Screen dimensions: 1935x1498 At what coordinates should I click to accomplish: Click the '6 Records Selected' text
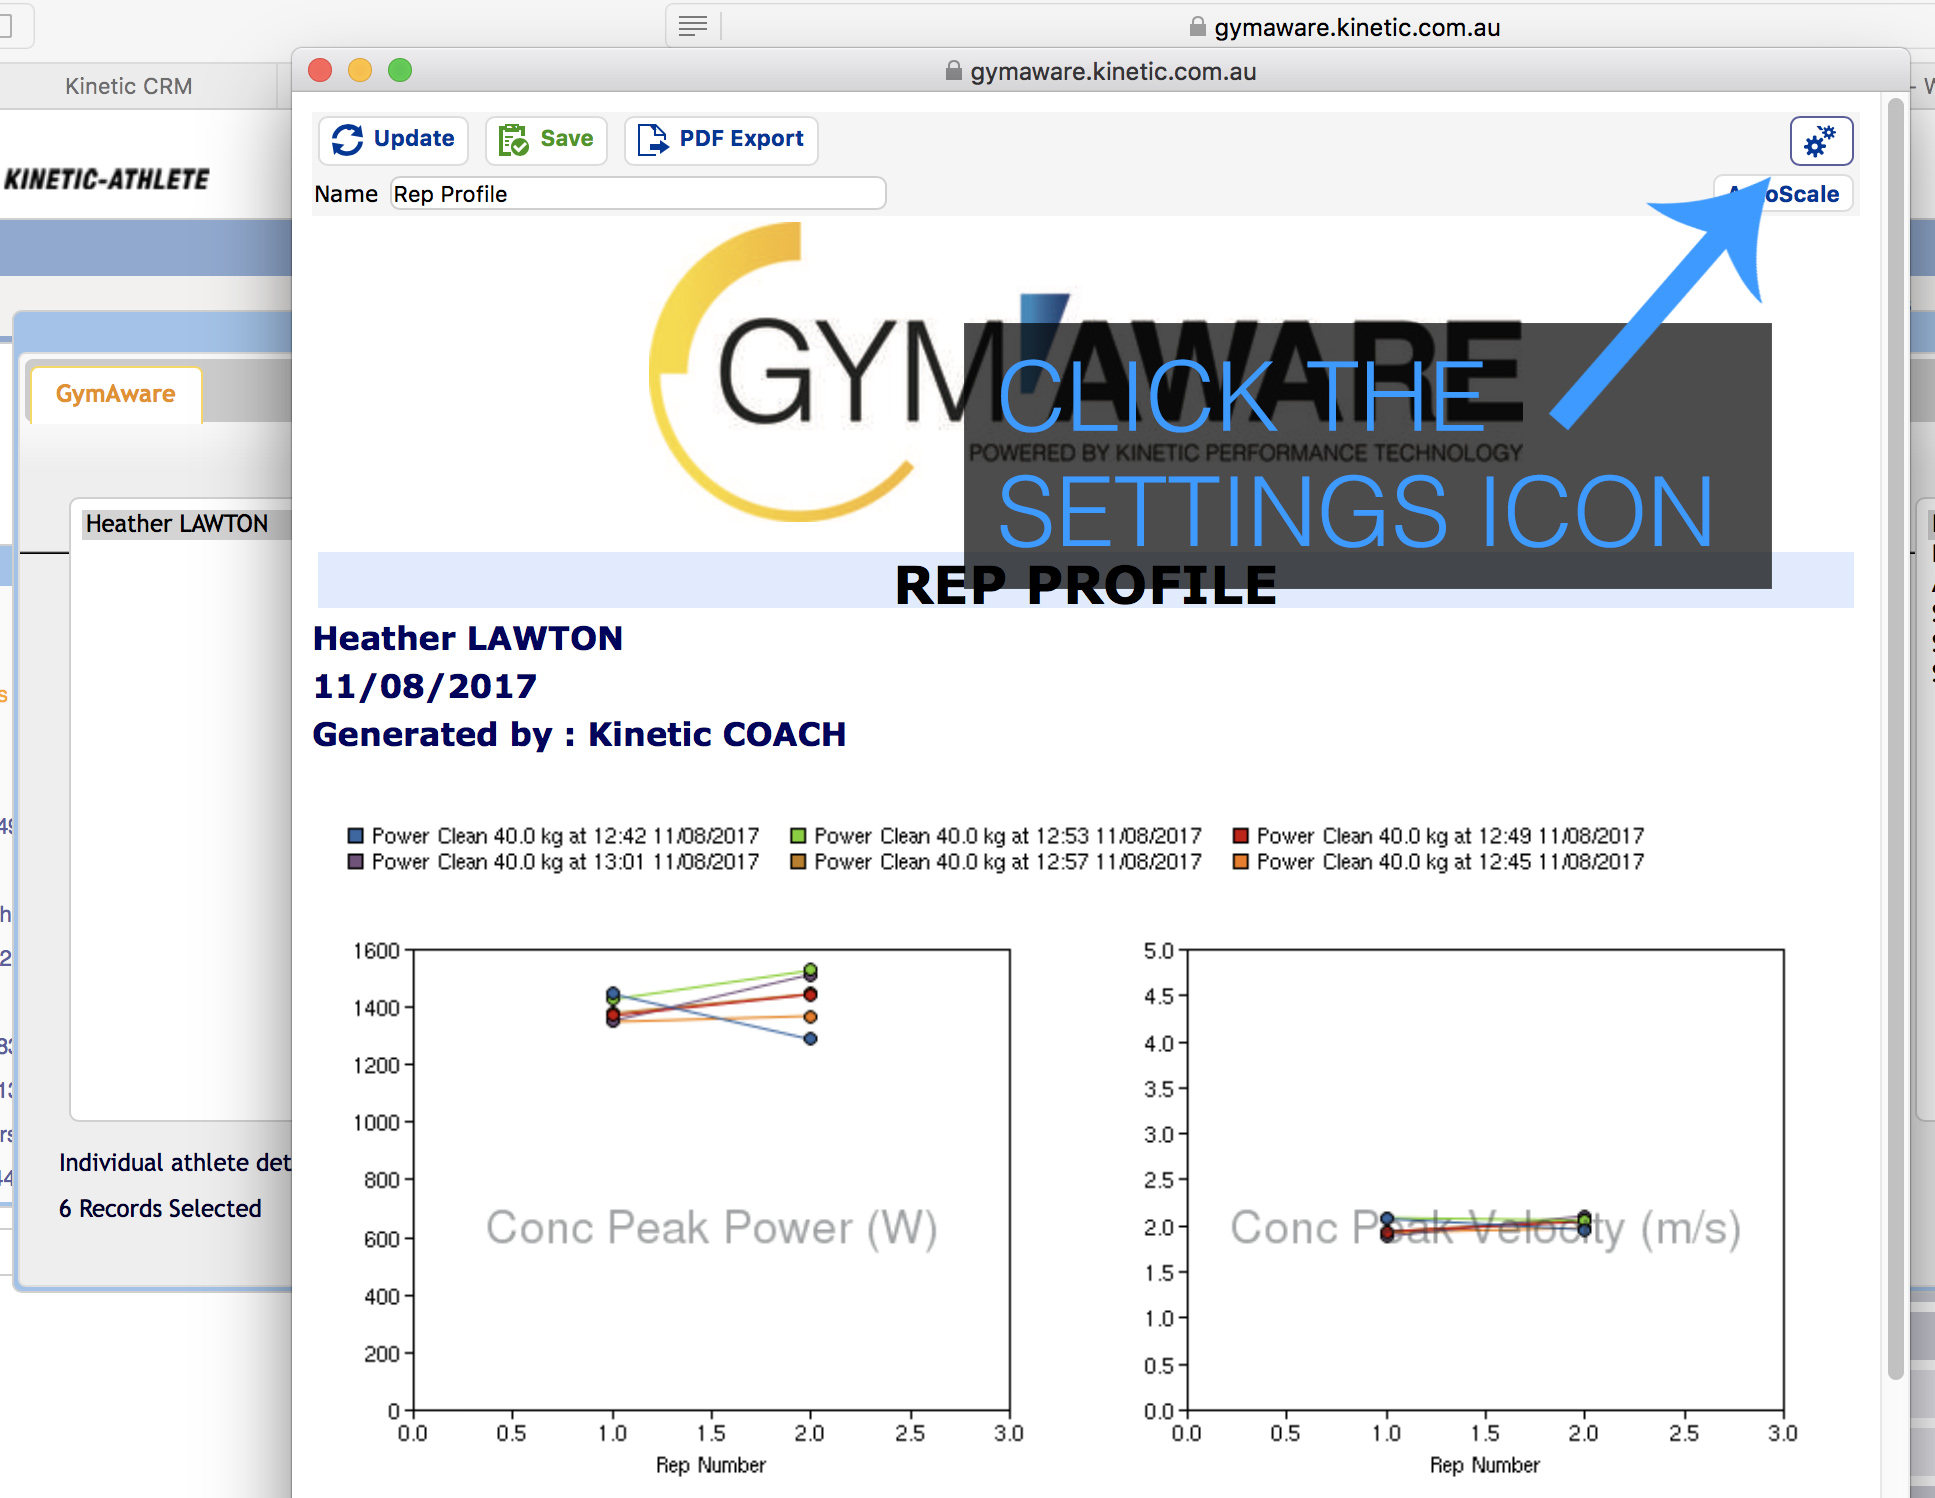coord(160,1208)
